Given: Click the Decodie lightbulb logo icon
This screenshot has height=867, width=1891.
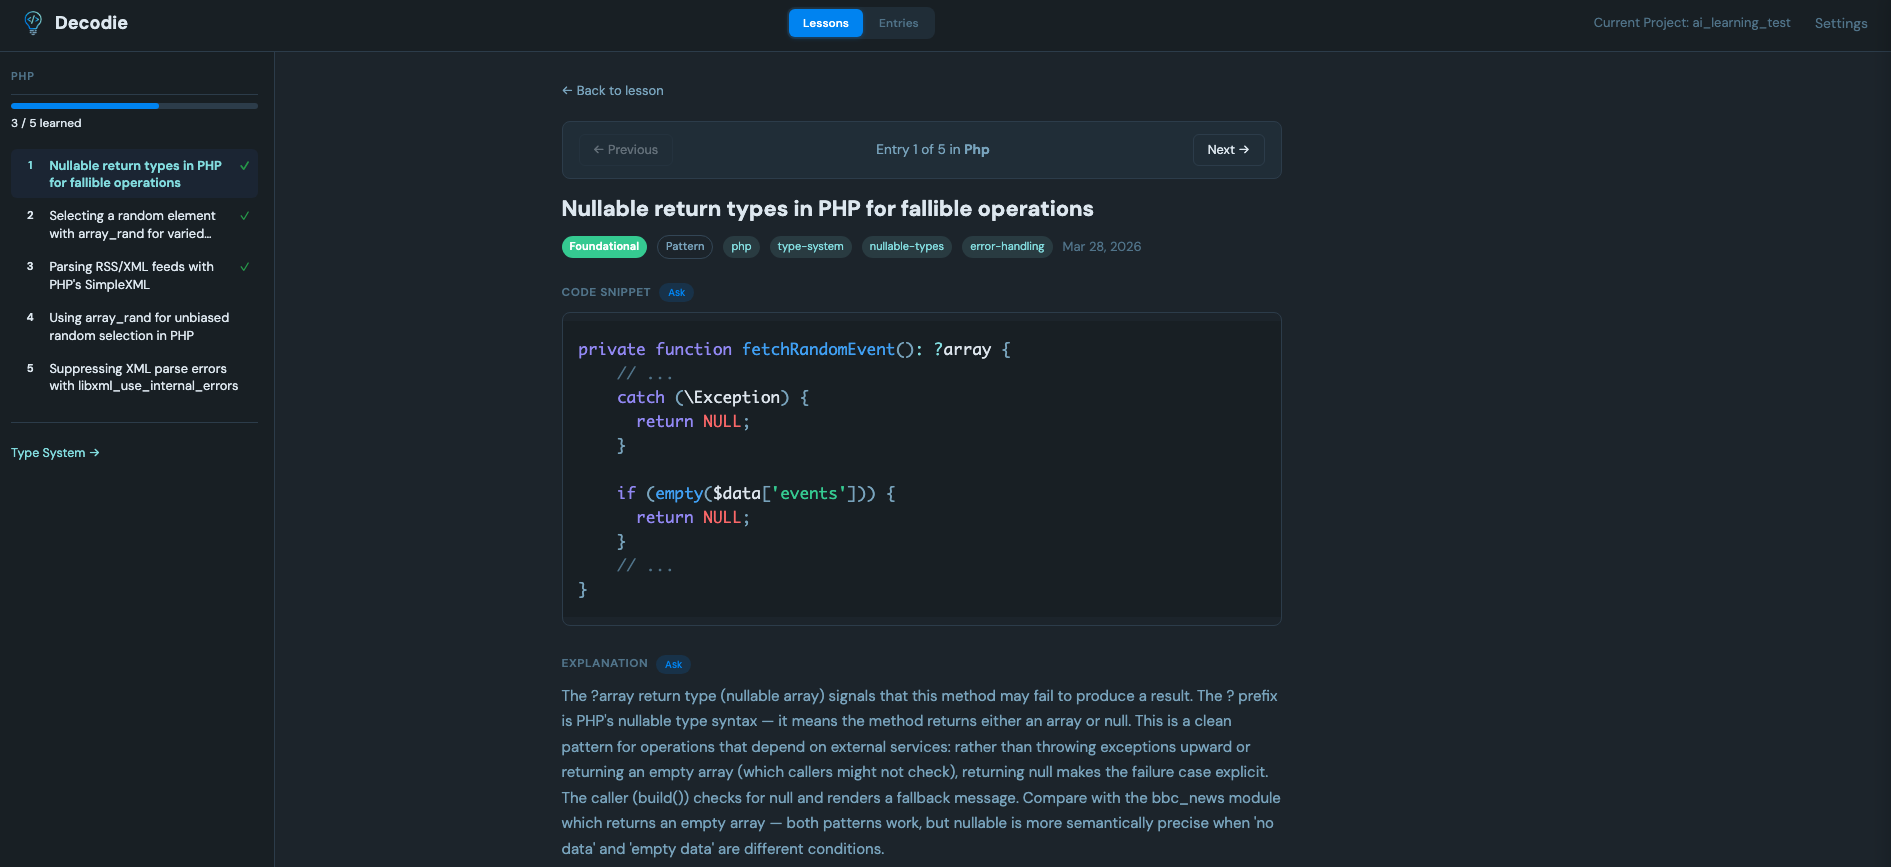Looking at the screenshot, I should click(x=31, y=22).
